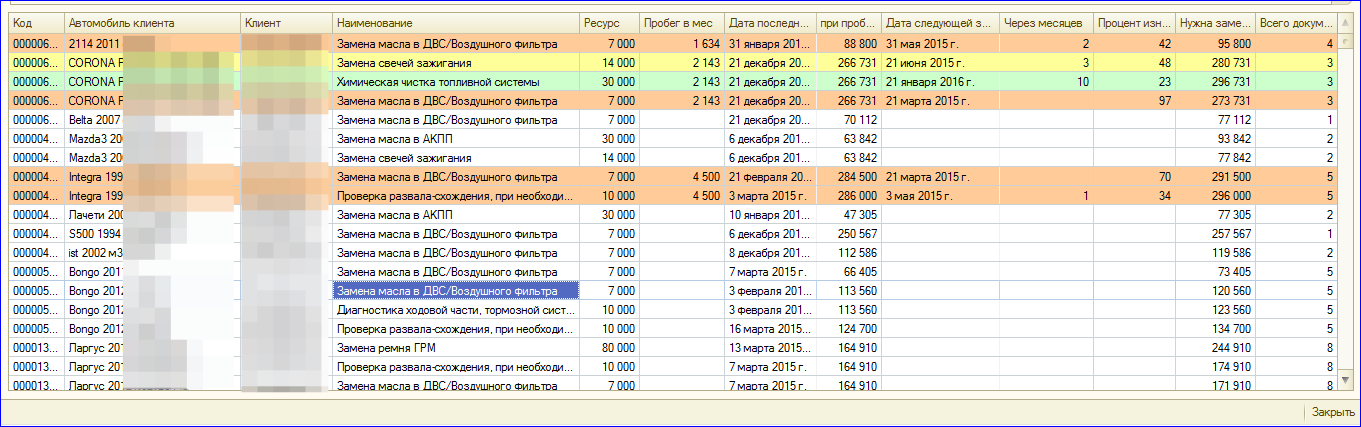Select the 16 марта 2015 date cell
1361x427 pixels.
(x=771, y=329)
